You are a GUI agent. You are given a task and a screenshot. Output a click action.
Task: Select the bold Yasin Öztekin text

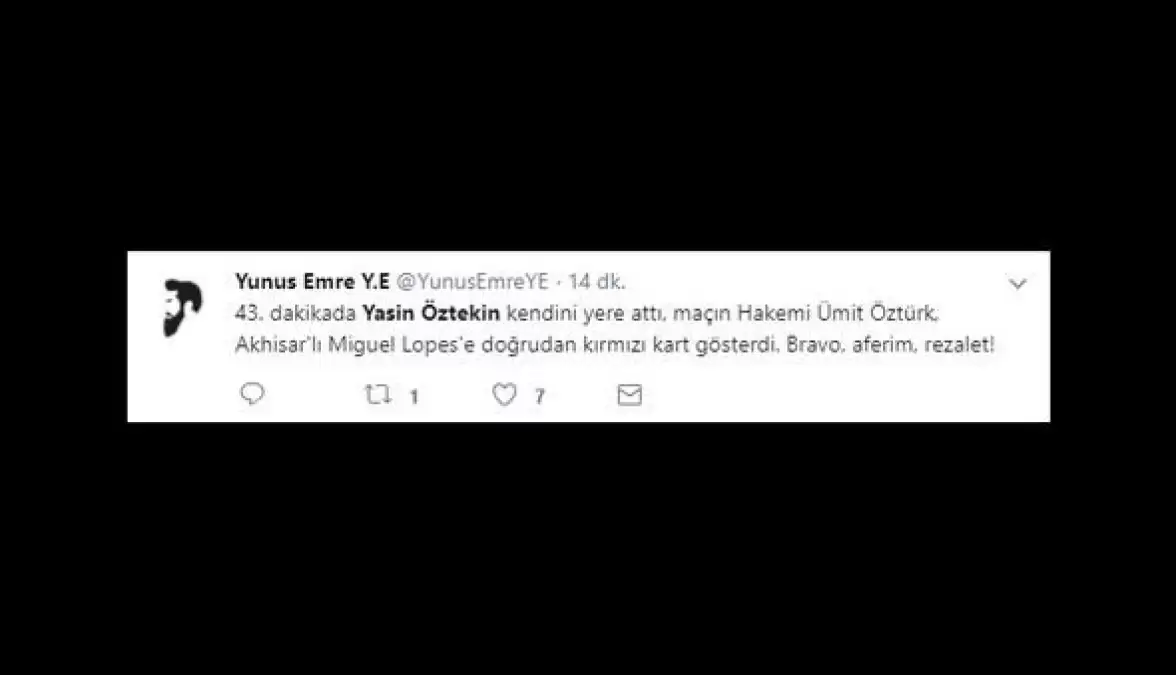(431, 313)
